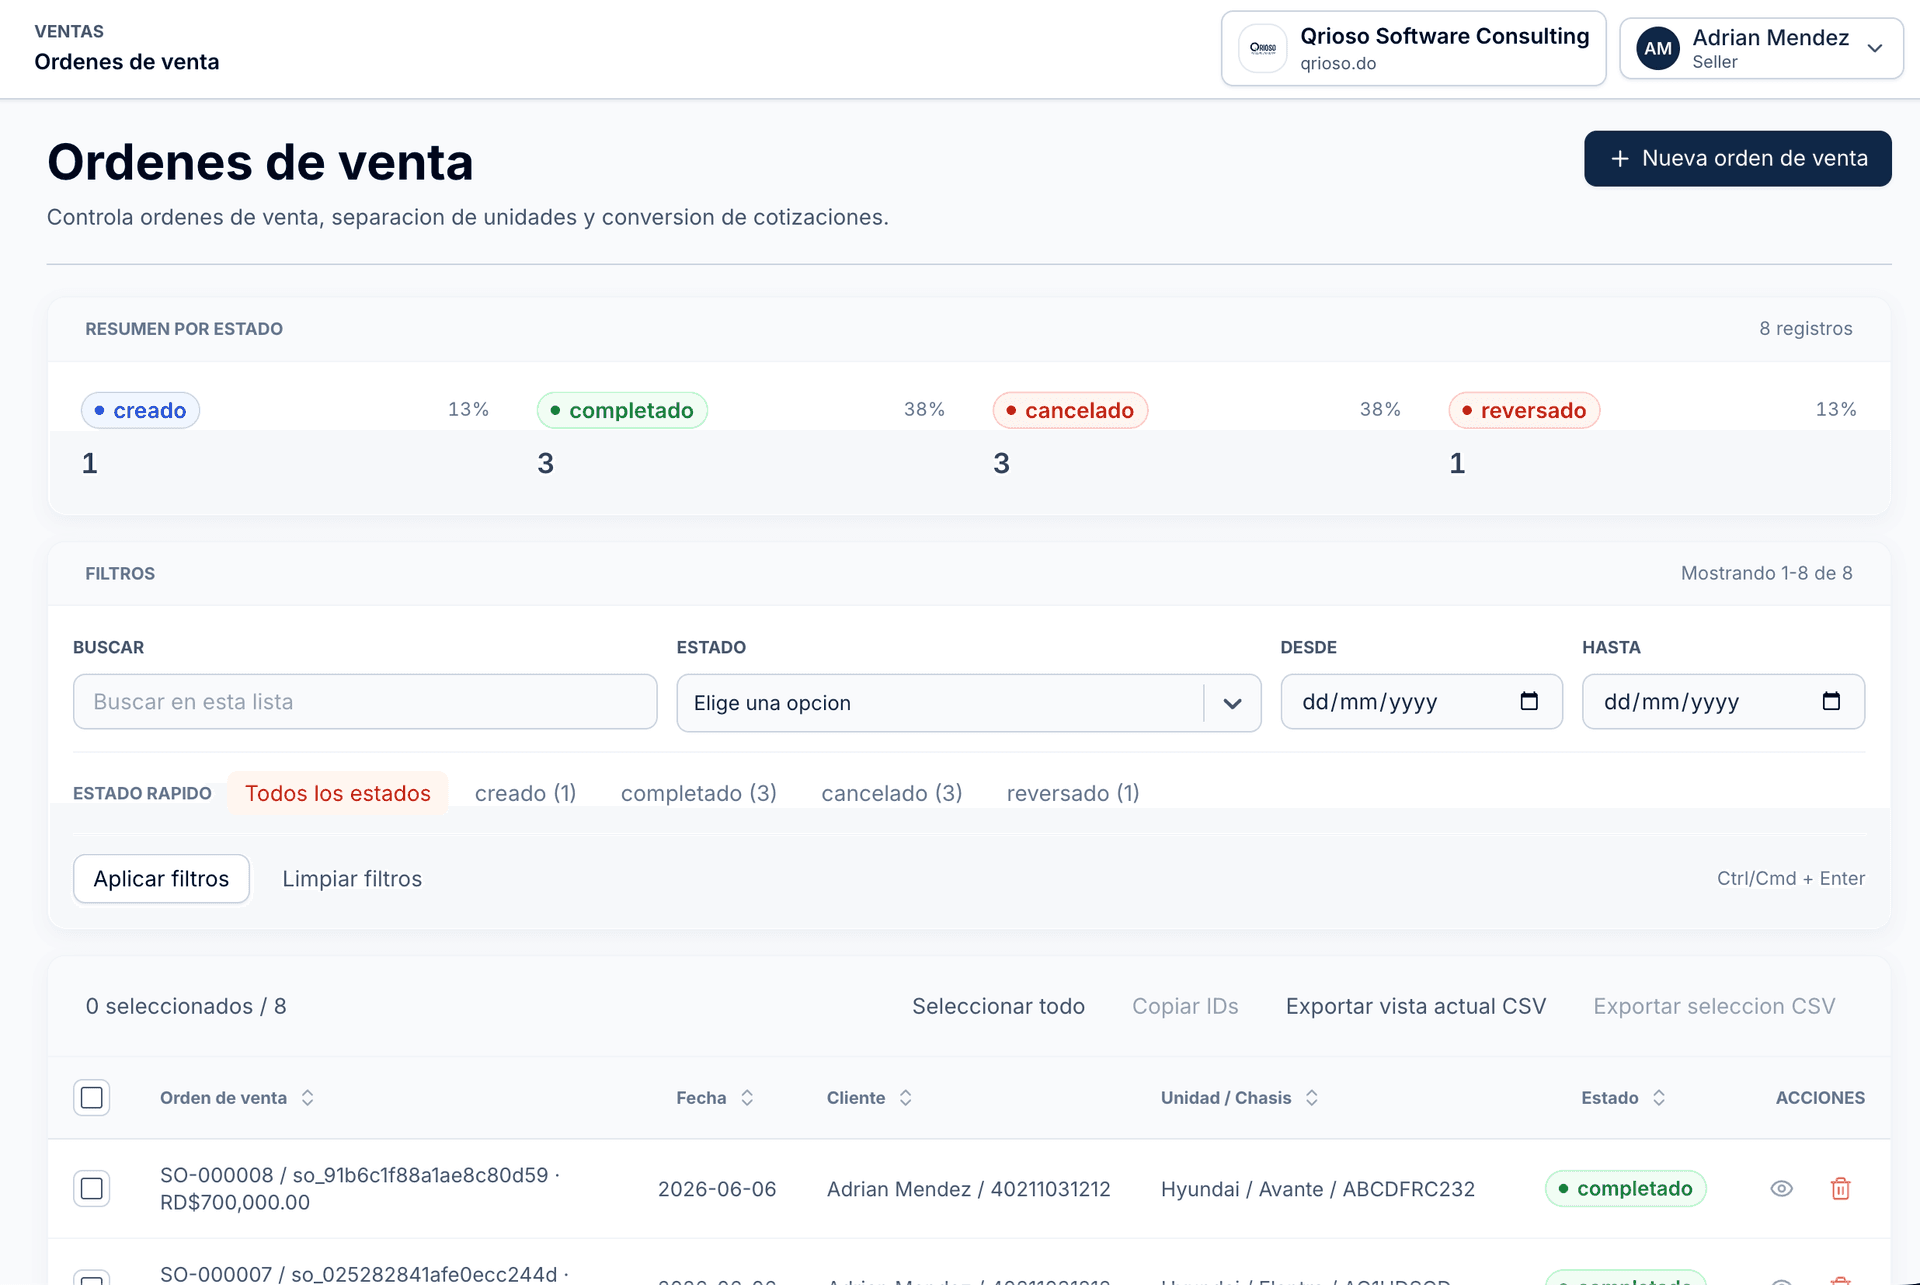
Task: Sort by Unidad / Chasis column arrows
Action: pos(1312,1098)
